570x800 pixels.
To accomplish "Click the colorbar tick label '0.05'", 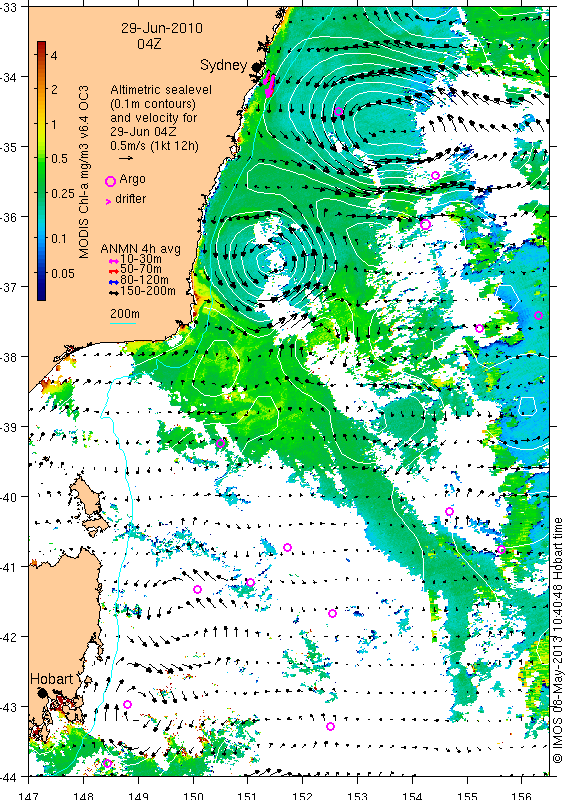I will (x=63, y=274).
